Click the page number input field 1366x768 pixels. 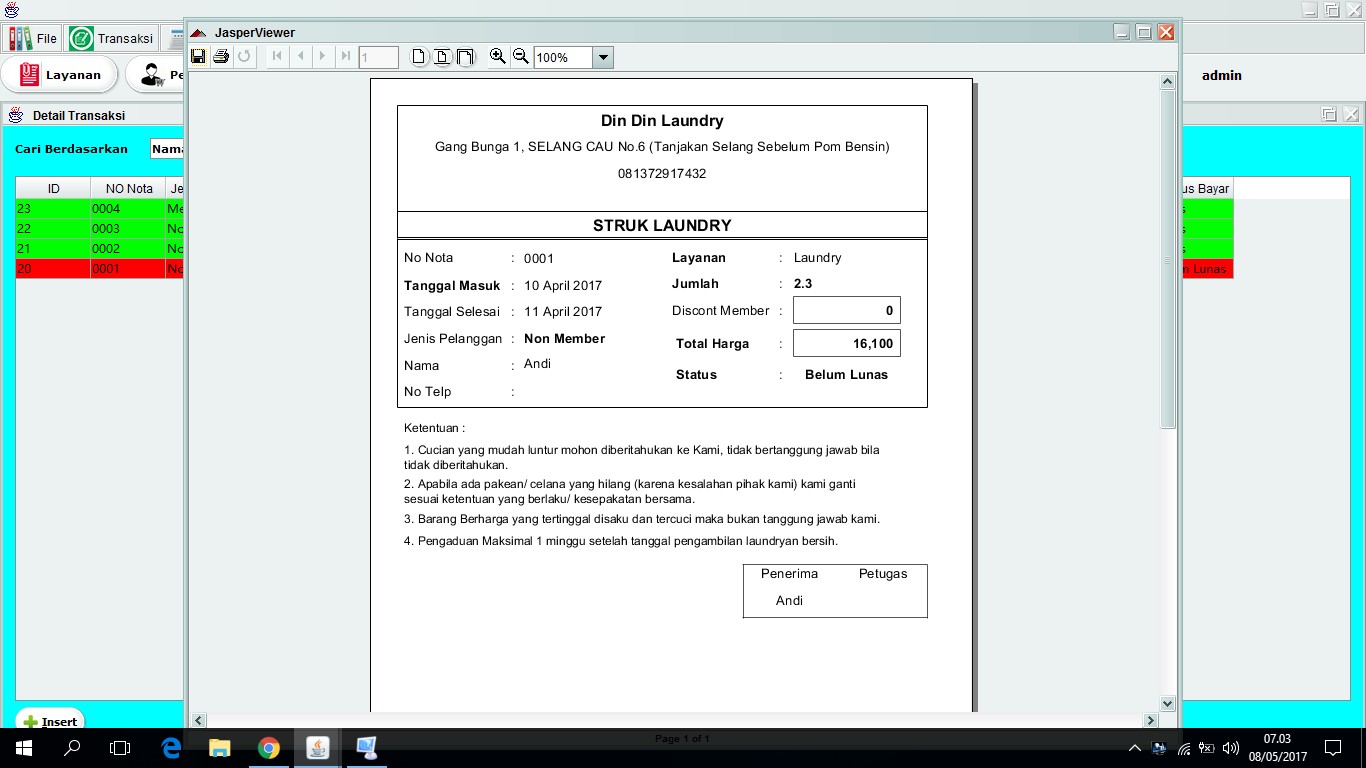[x=378, y=57]
